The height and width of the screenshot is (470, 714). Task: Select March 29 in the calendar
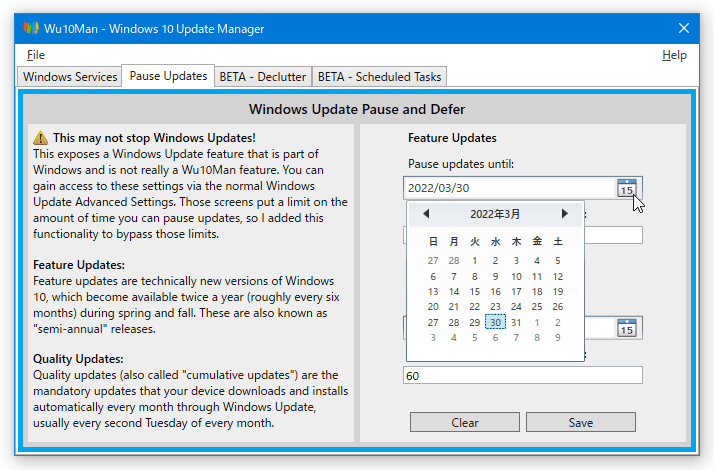tap(474, 322)
